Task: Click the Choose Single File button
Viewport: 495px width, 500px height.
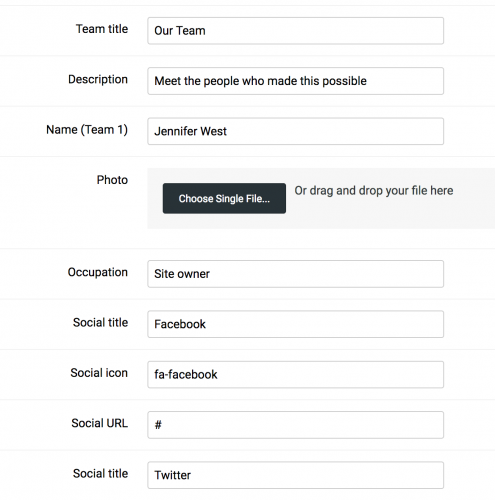Action: [224, 198]
